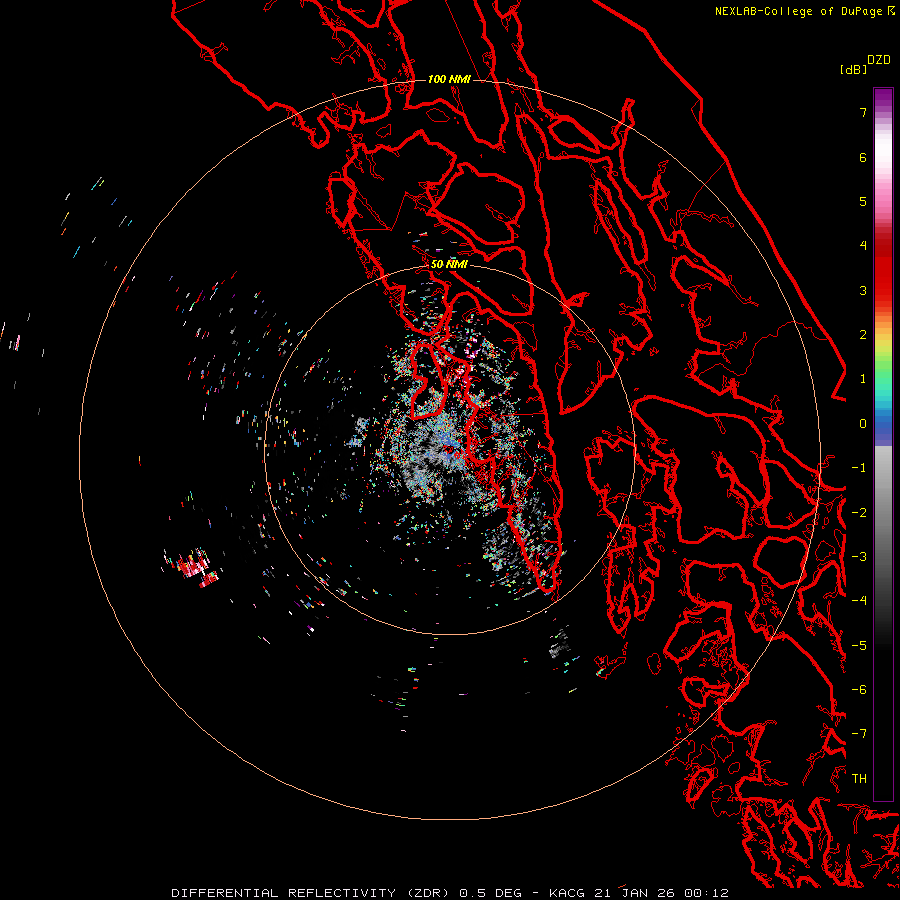Viewport: 900px width, 900px height.
Task: Click the [dB] unit label
Action: [x=854, y=69]
